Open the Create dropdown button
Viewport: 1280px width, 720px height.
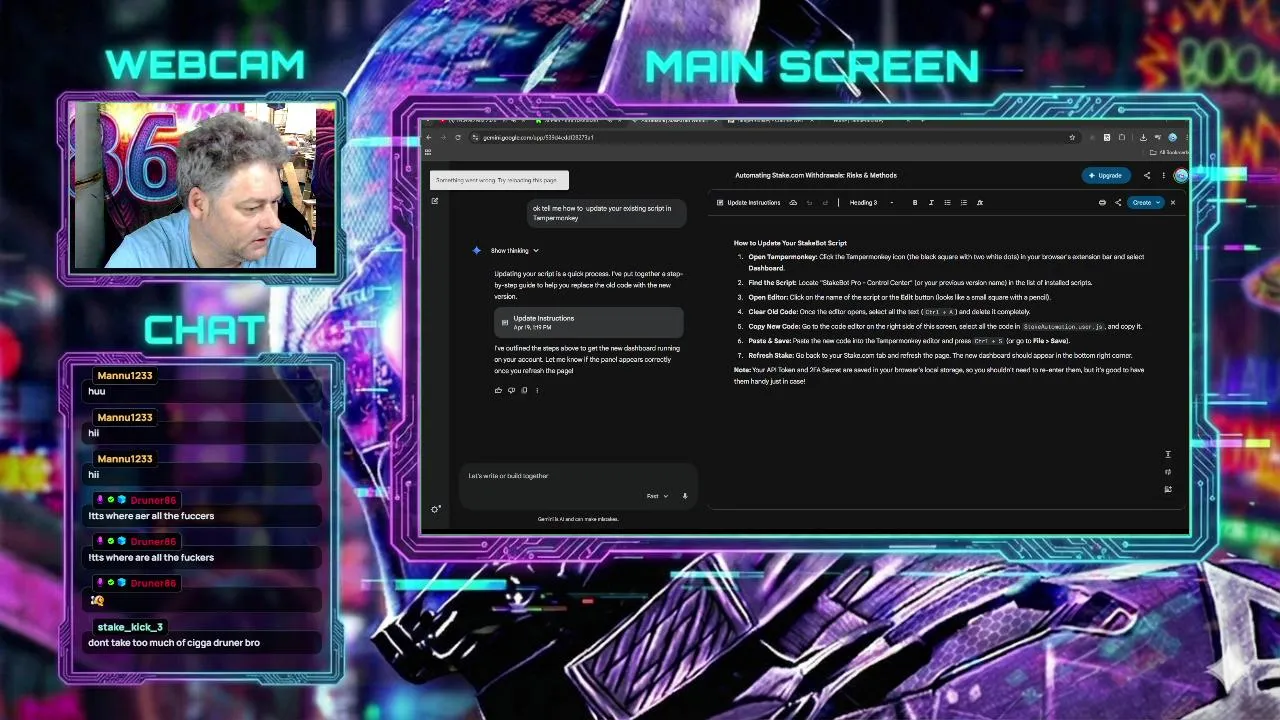pyautogui.click(x=1146, y=203)
